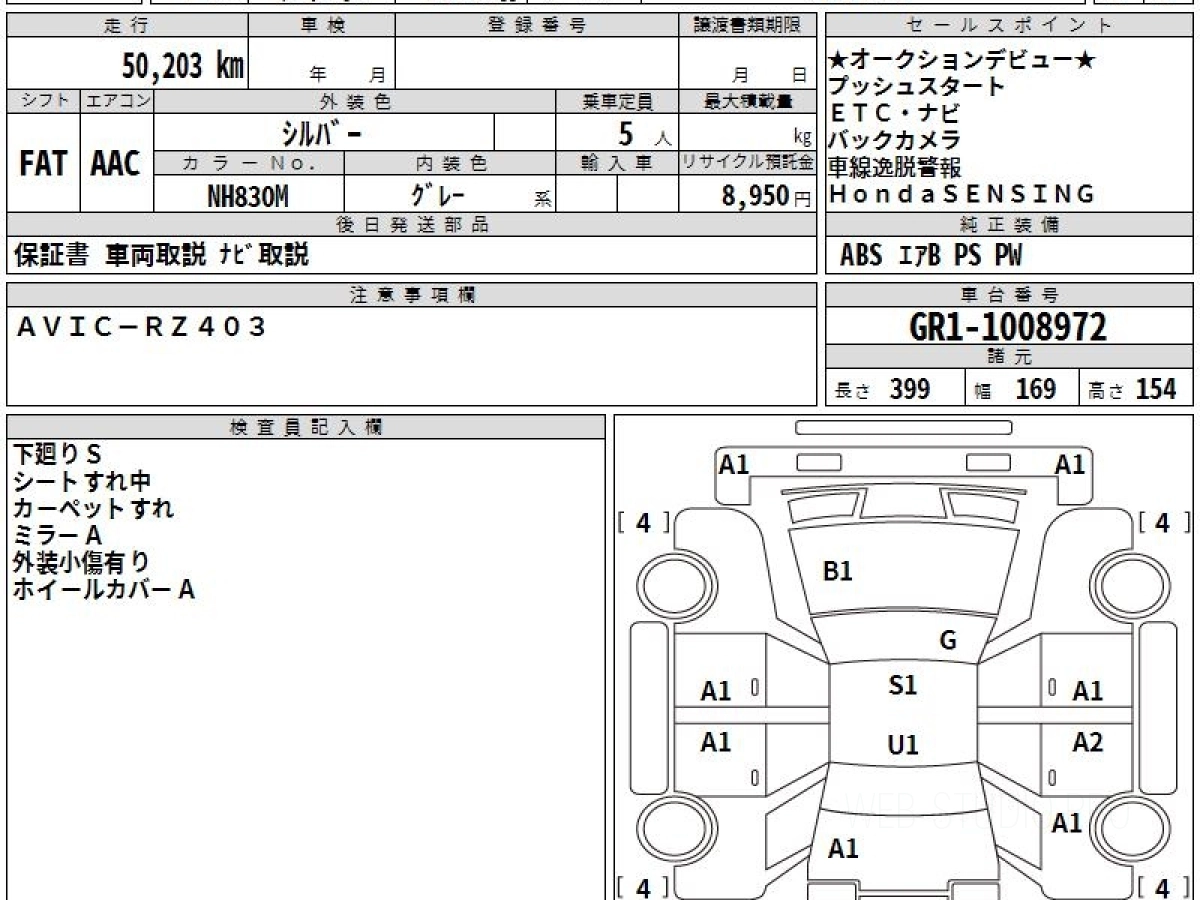Image resolution: width=1200 pixels, height=900 pixels.
Task: Select the ★オークションデビュー★ sales point
Action: [962, 60]
